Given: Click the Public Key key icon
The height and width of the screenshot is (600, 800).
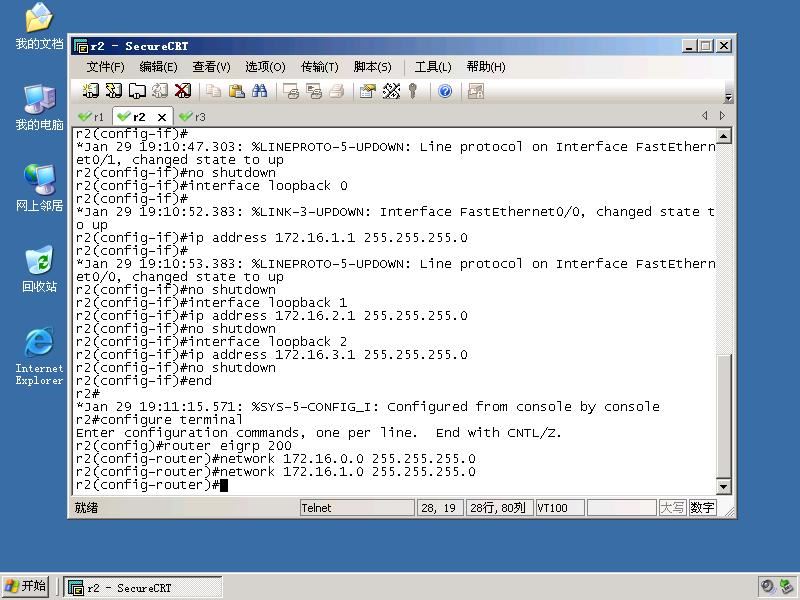Looking at the screenshot, I should pos(413,91).
